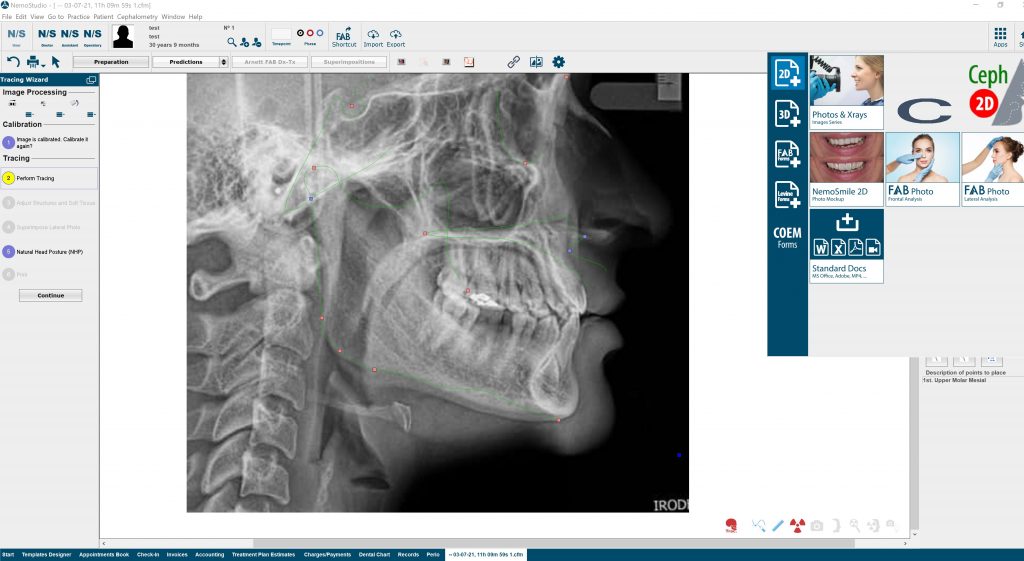Open the settings gear in toolbar
The width and height of the screenshot is (1024, 561).
[x=558, y=62]
